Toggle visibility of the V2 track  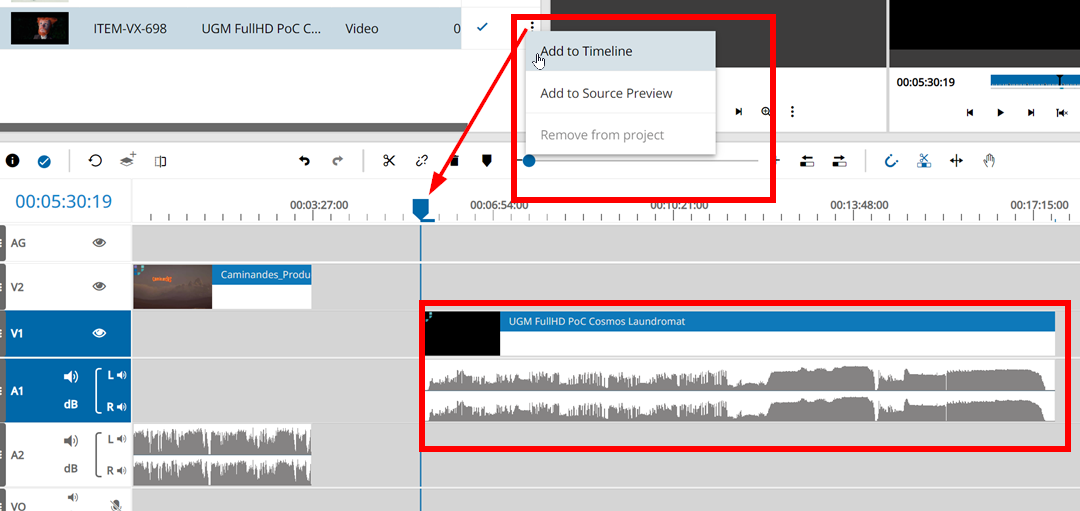click(99, 287)
